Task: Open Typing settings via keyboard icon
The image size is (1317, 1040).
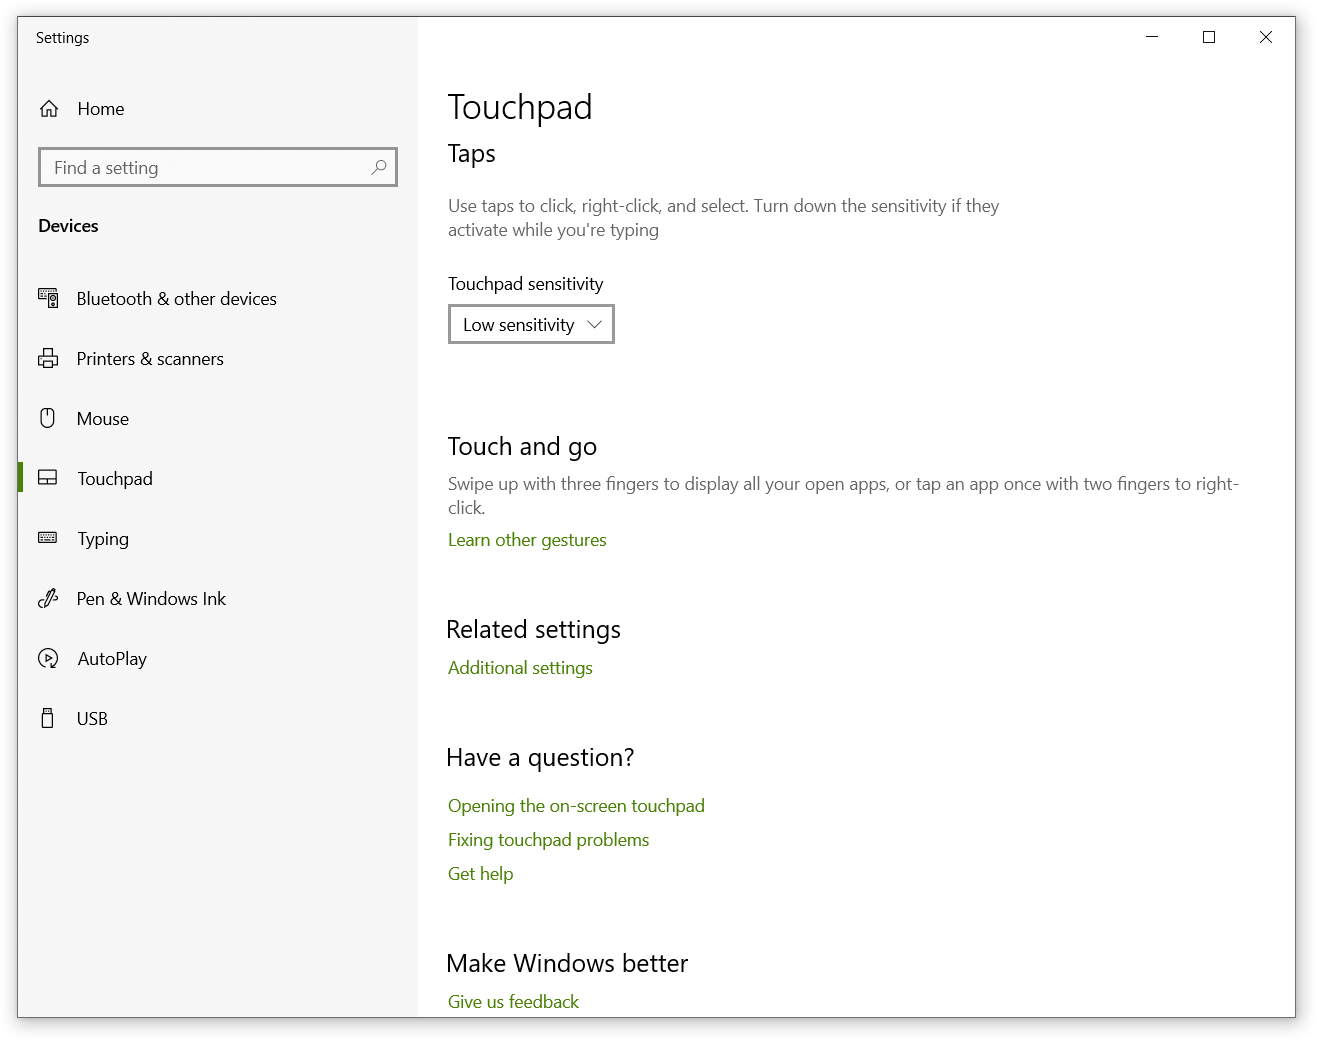Action: (48, 538)
